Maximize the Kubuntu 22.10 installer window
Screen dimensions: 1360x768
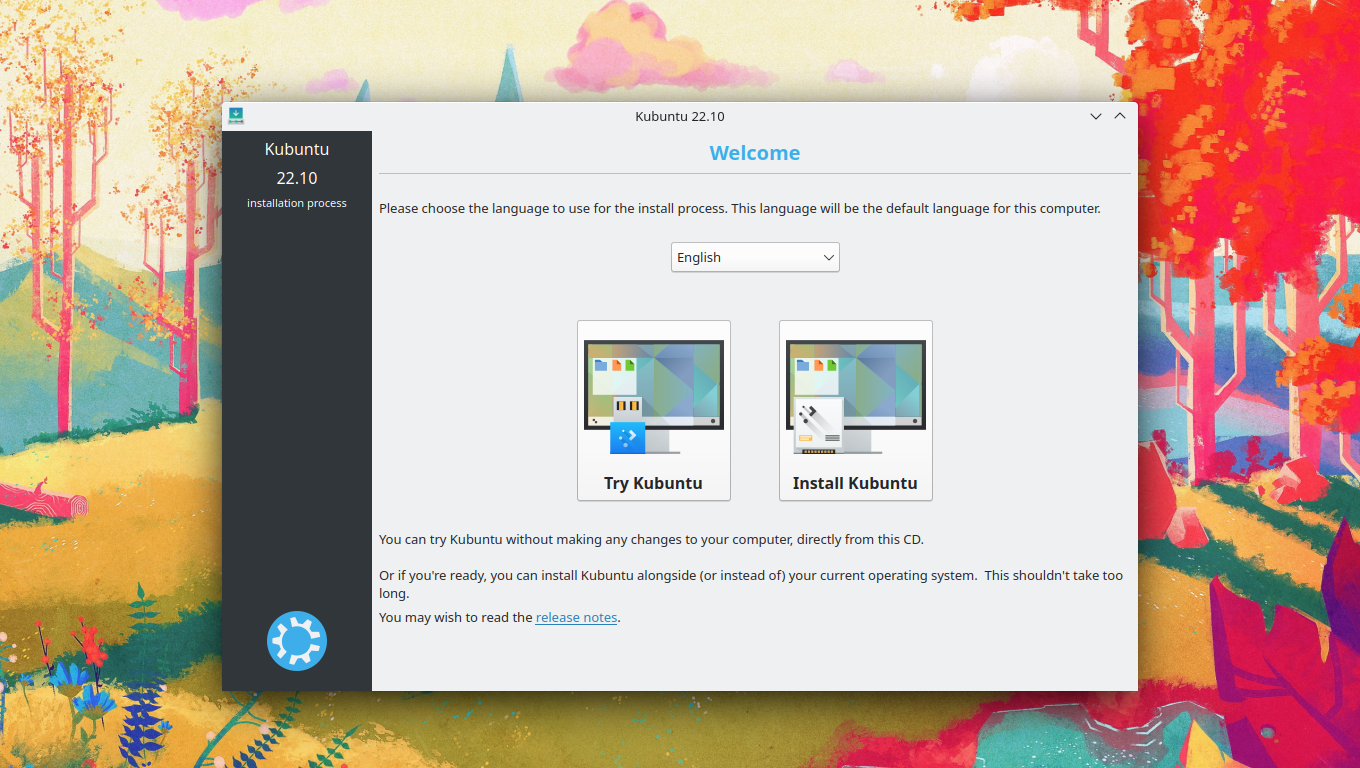(x=1120, y=116)
